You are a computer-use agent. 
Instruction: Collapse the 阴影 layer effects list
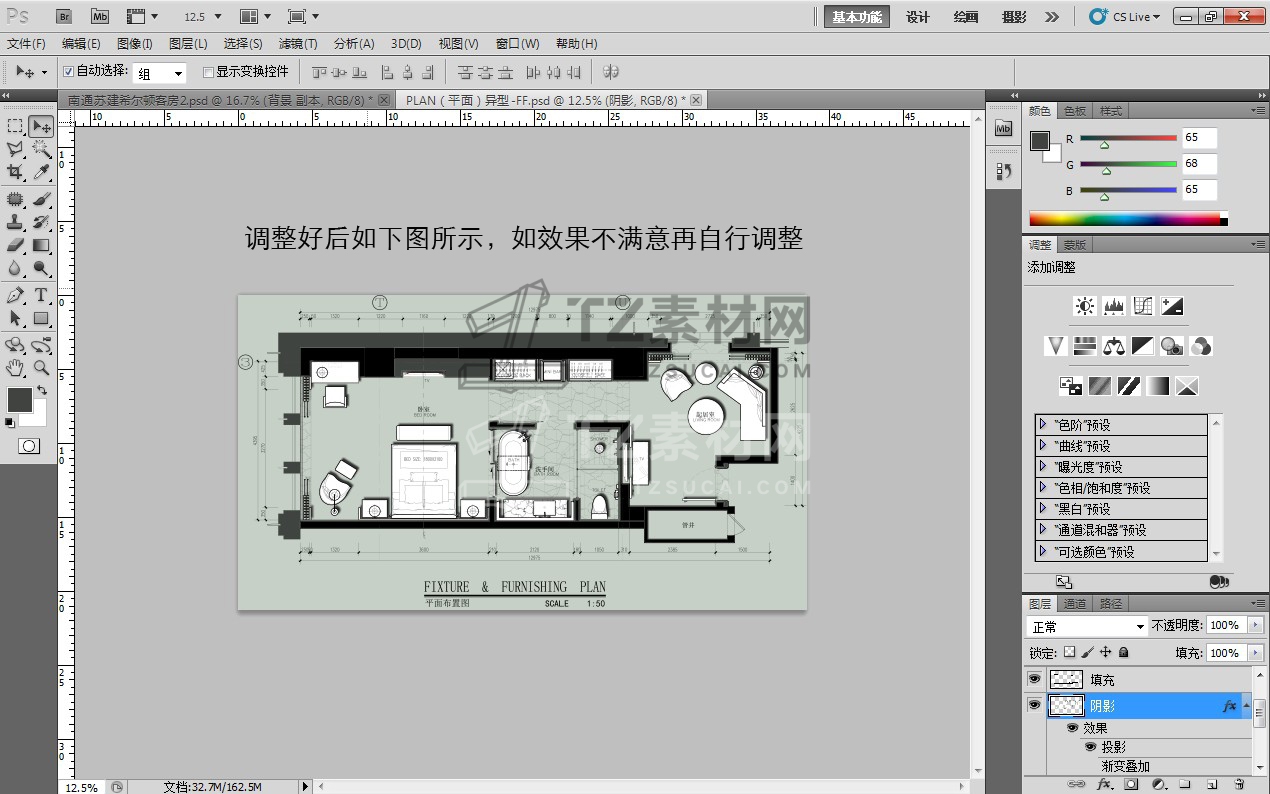(1246, 705)
